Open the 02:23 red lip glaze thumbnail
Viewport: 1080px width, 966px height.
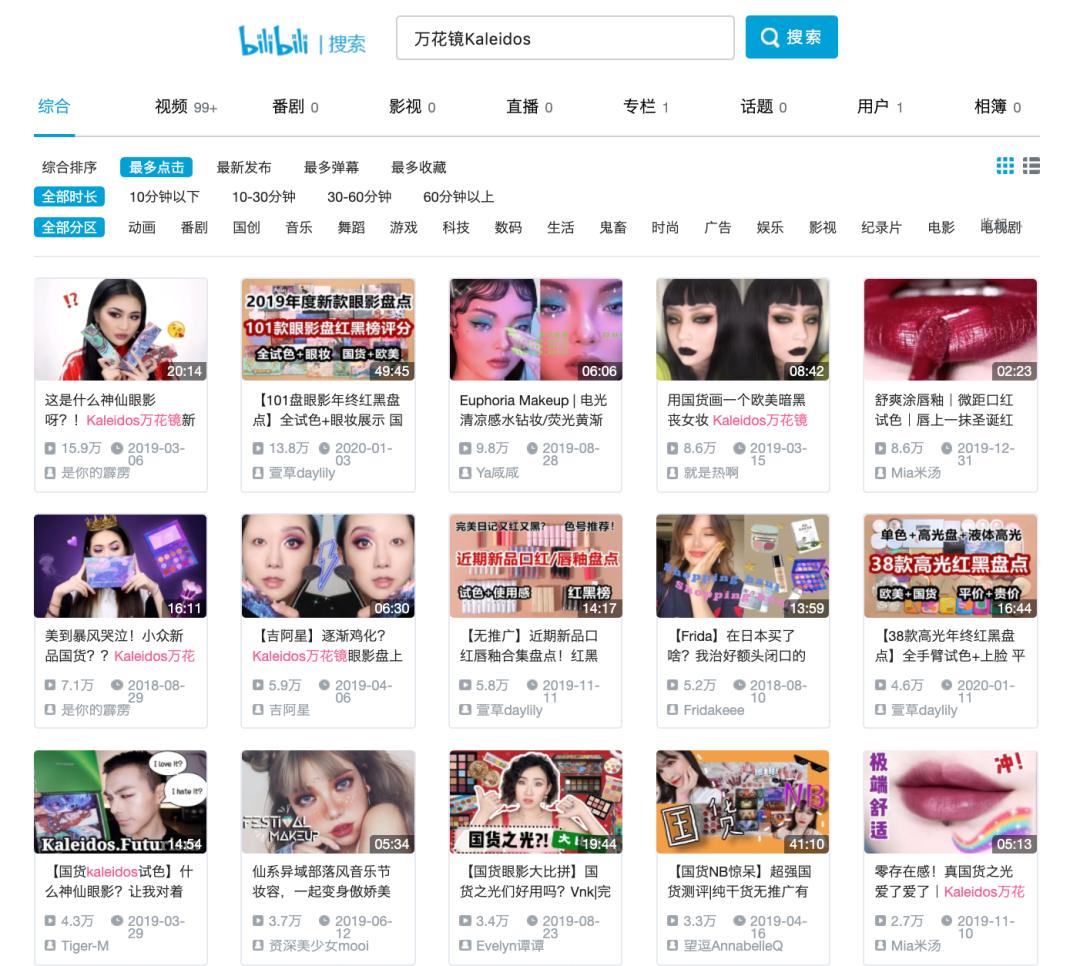951,329
